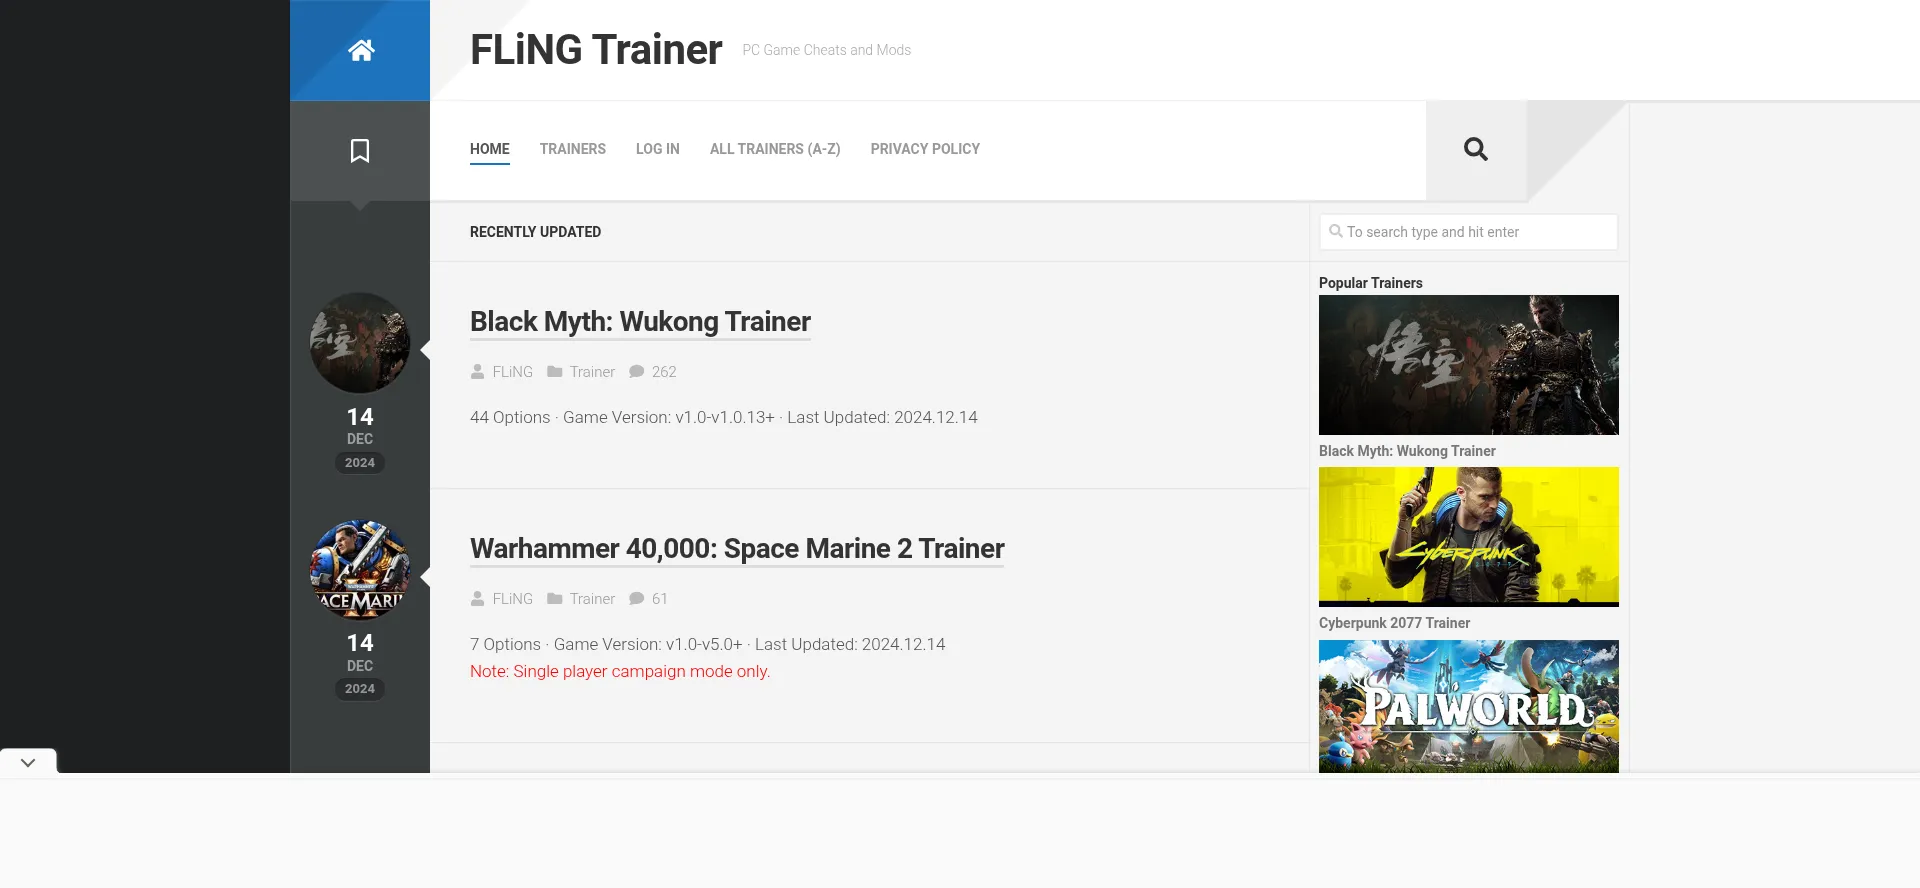Screen dimensions: 1920x888
Task: Open ALL TRAINERS (A-Z) list
Action: pos(775,149)
